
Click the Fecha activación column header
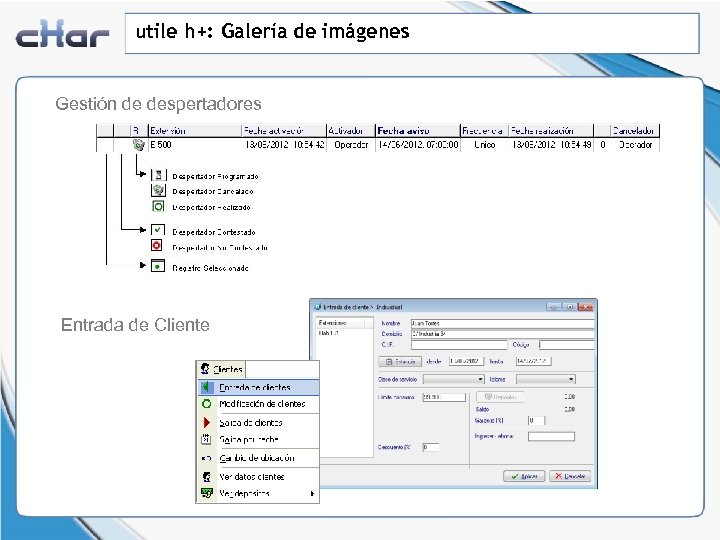click(x=284, y=131)
